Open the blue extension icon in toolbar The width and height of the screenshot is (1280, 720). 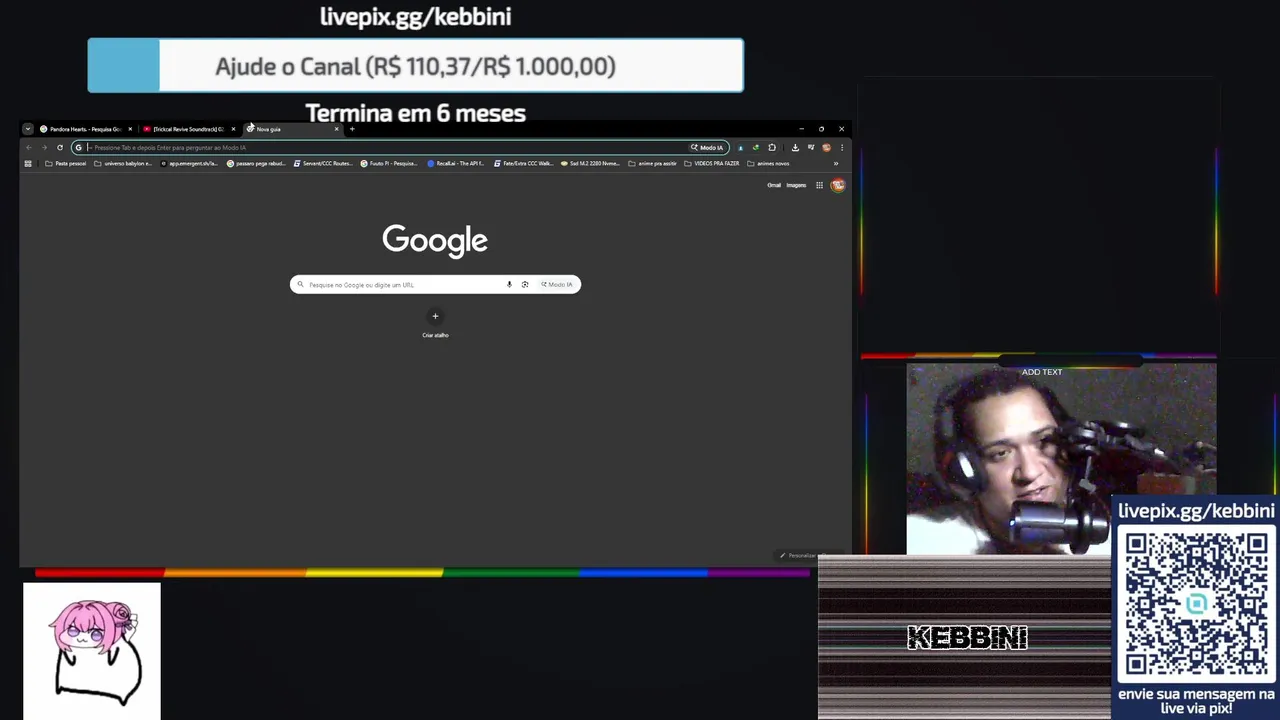(x=741, y=147)
